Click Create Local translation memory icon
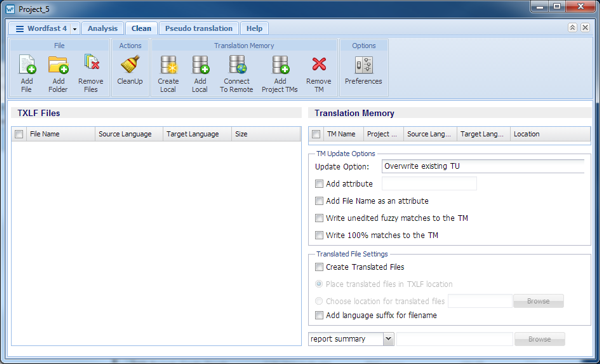 click(168, 65)
